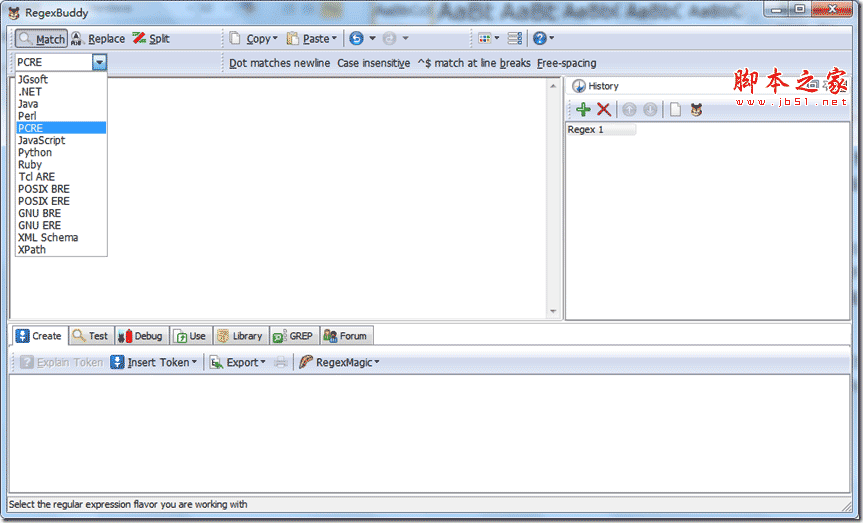Screen dimensions: 863x523
Task: Choose JavaScript flavor from list
Action: (x=61, y=140)
